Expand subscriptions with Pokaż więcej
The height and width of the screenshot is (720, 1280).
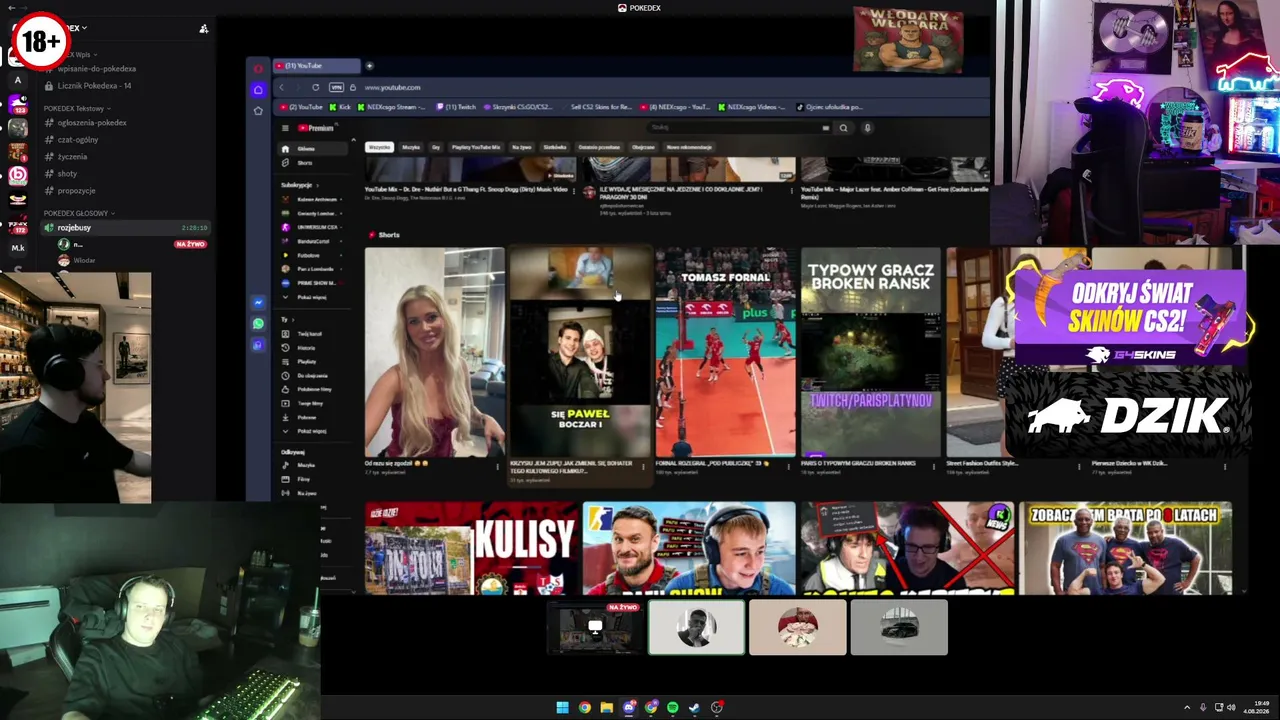(x=305, y=297)
